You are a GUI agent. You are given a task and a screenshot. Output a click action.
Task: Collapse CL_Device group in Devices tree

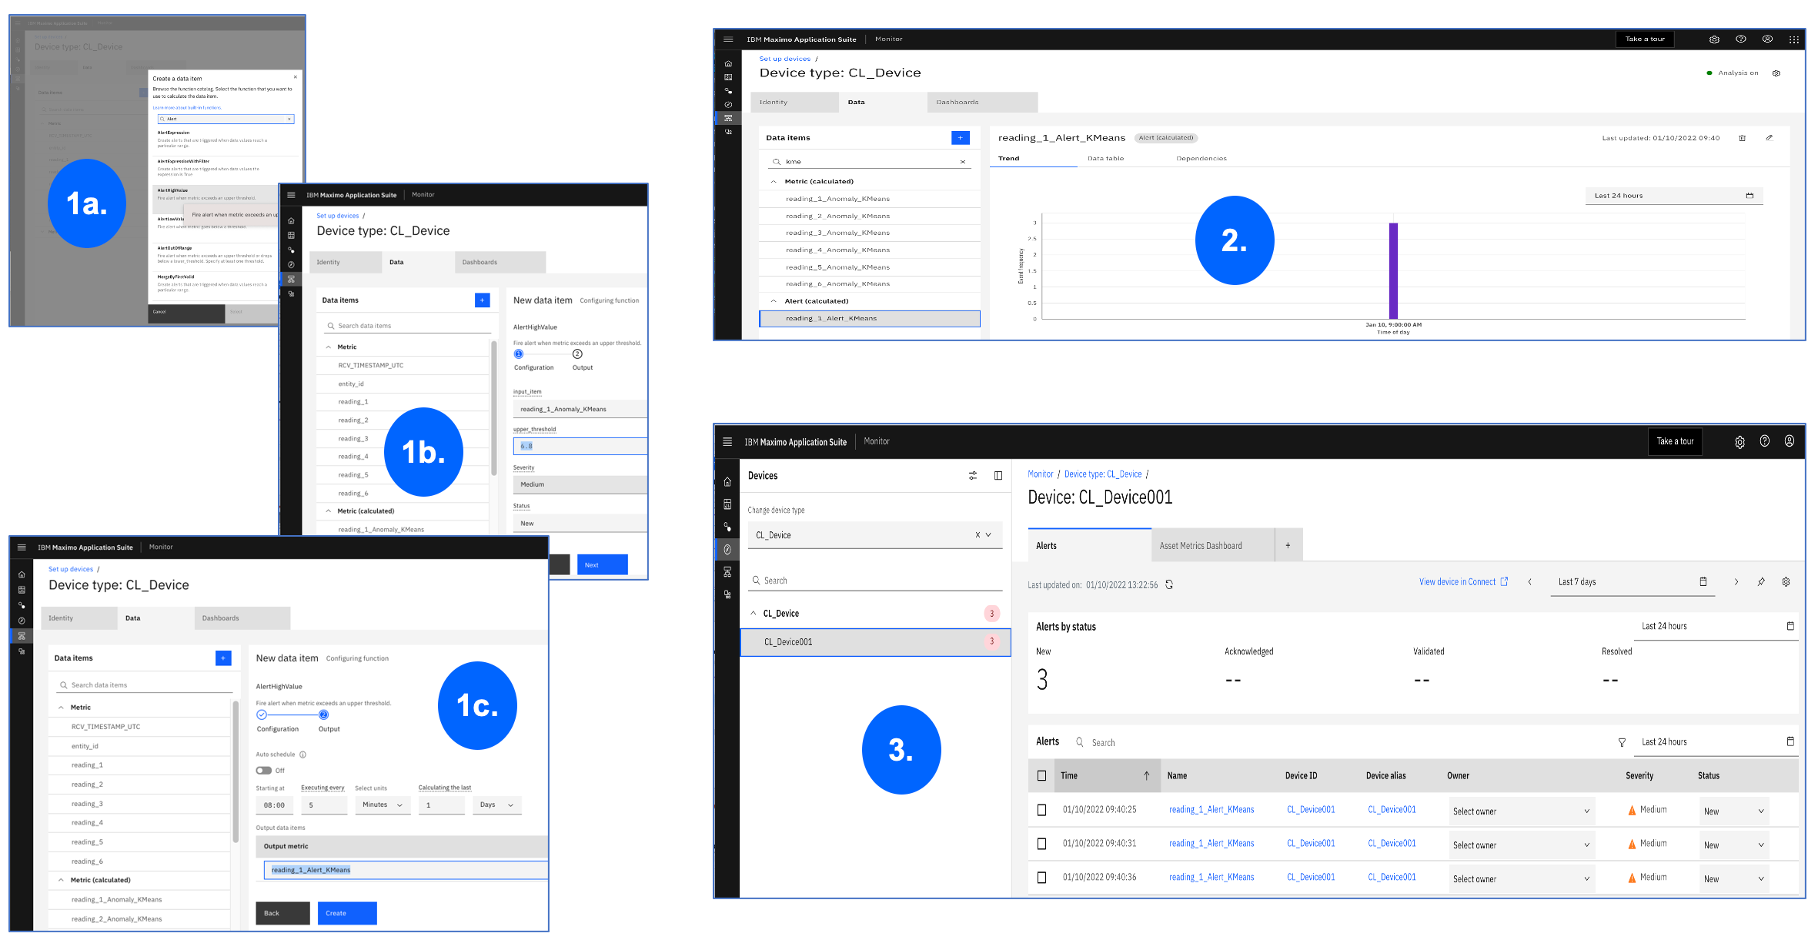(x=754, y=614)
